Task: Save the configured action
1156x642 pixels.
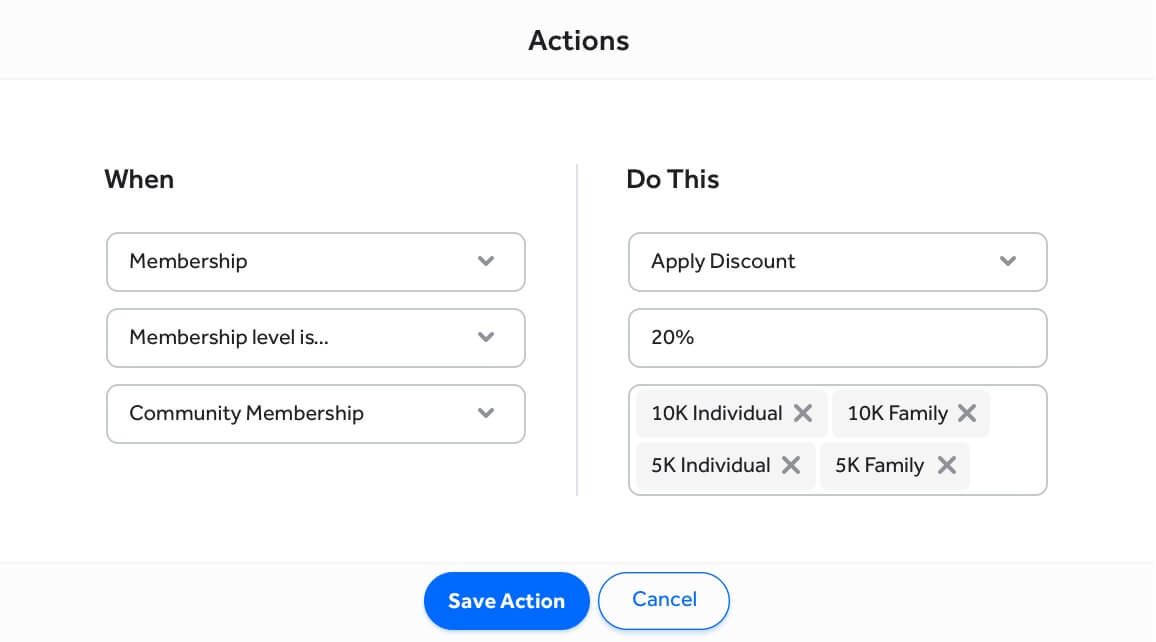Action: tap(506, 600)
